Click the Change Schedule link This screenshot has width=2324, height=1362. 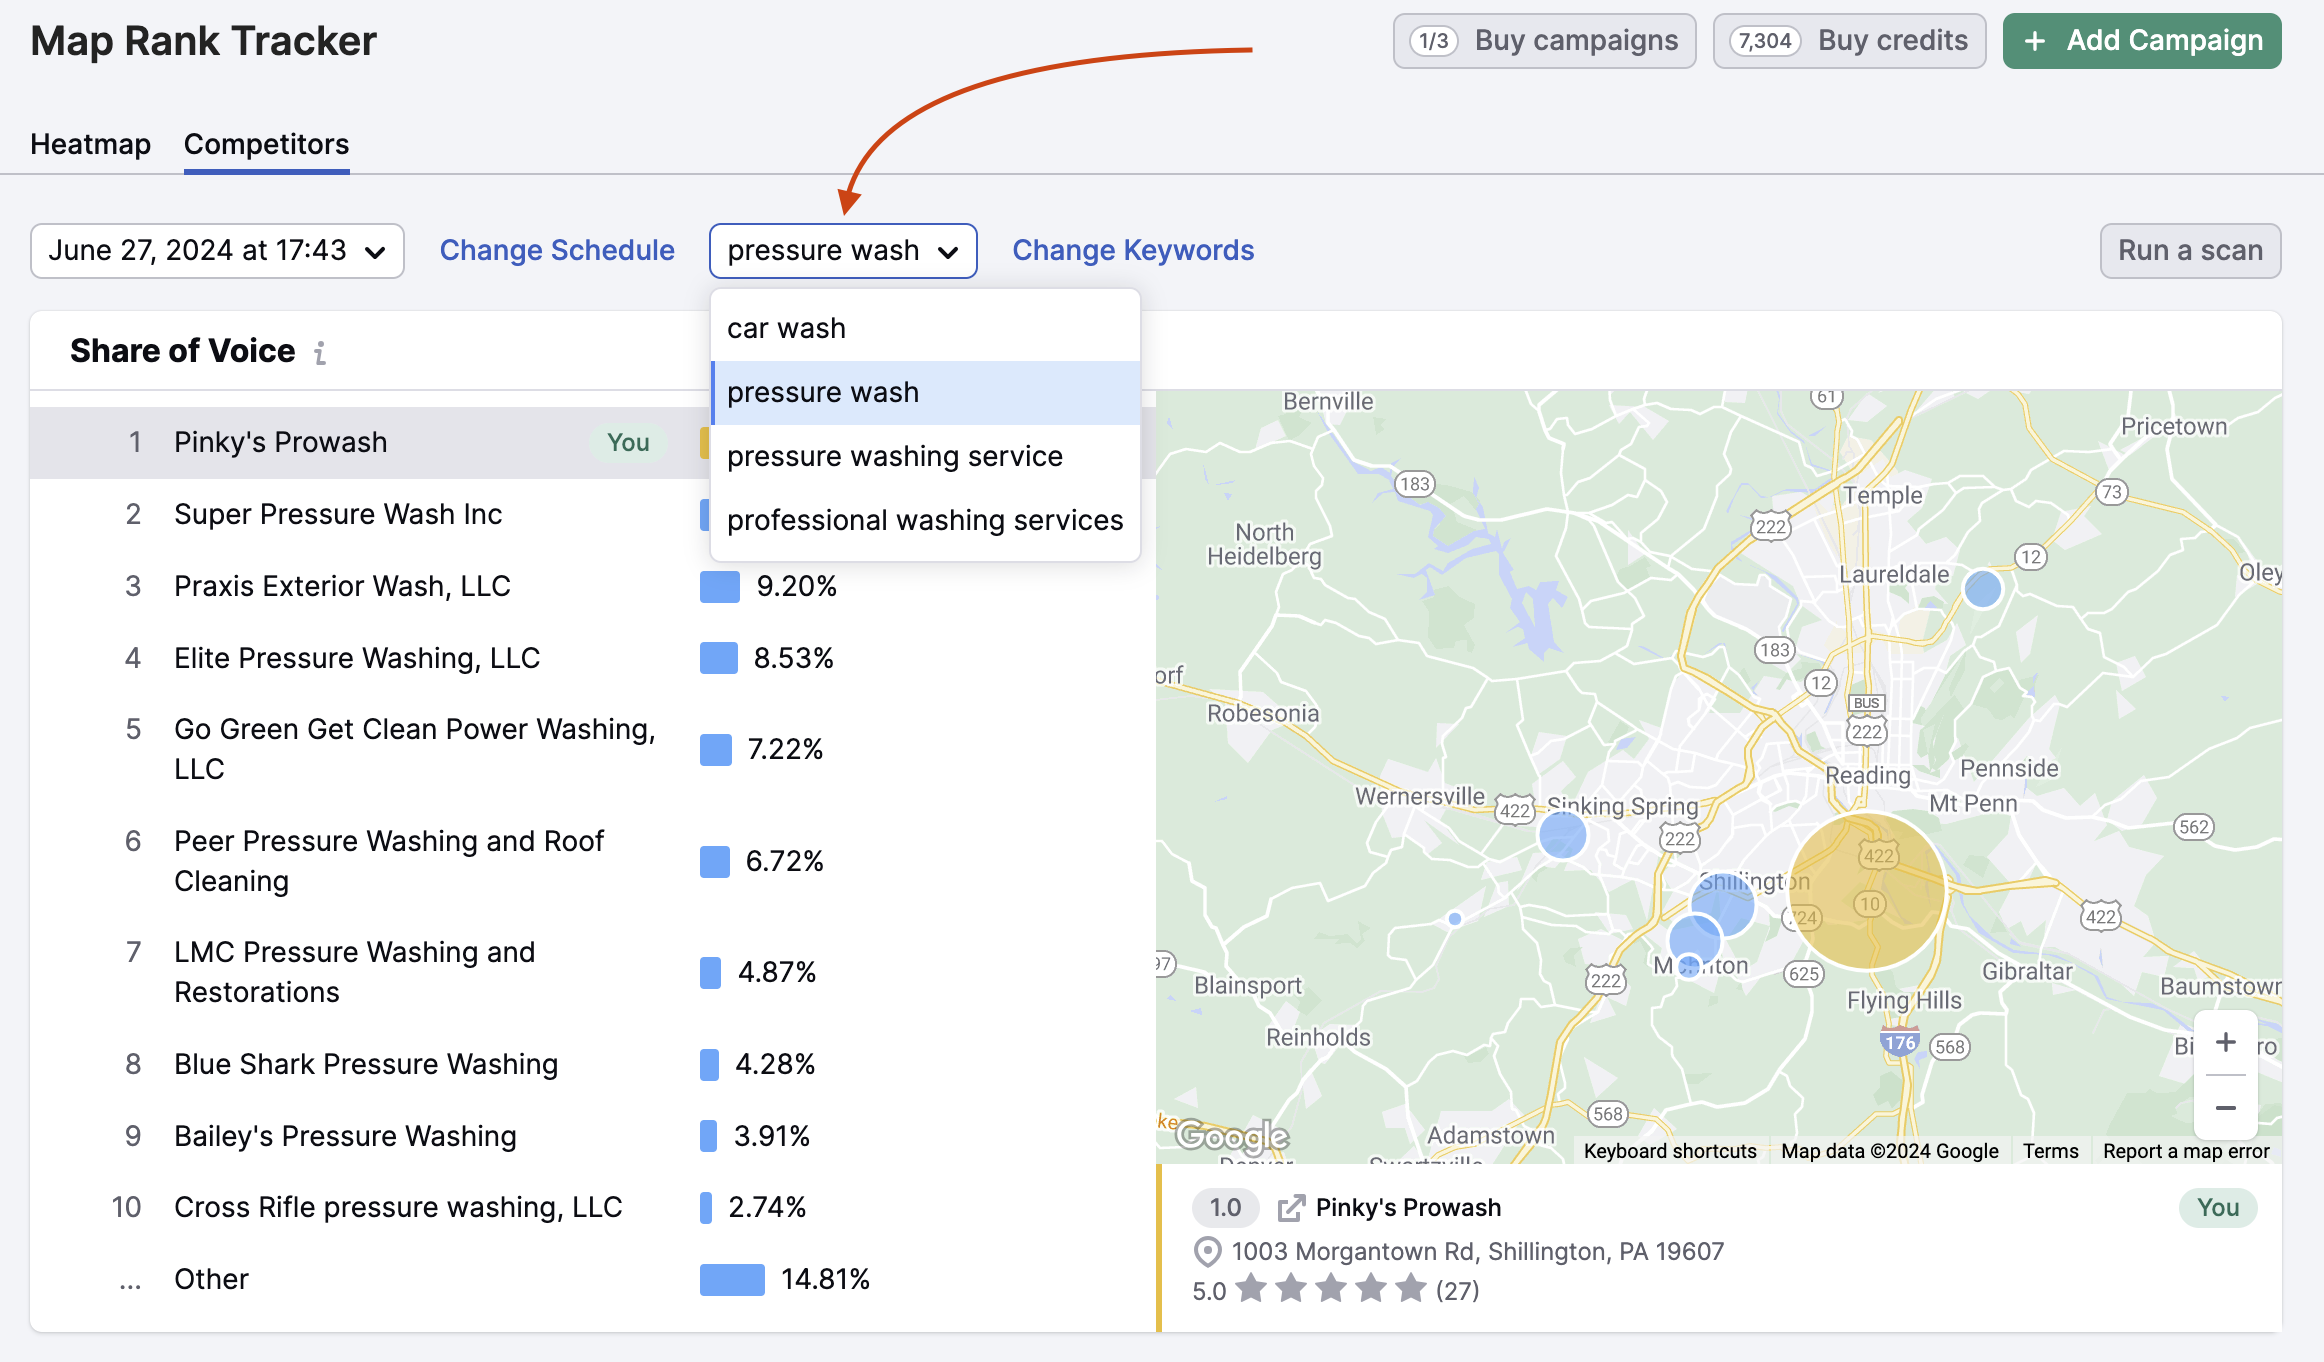[x=557, y=251]
